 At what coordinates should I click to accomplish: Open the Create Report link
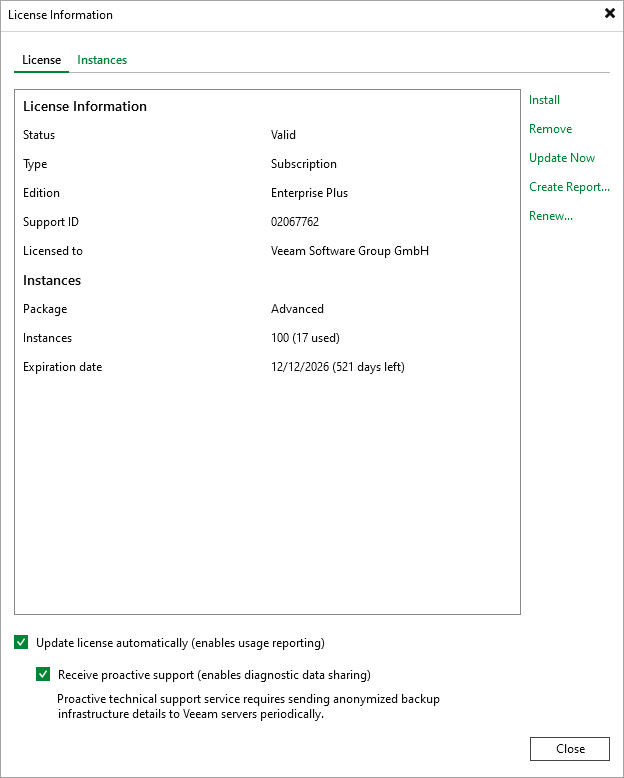coord(569,187)
